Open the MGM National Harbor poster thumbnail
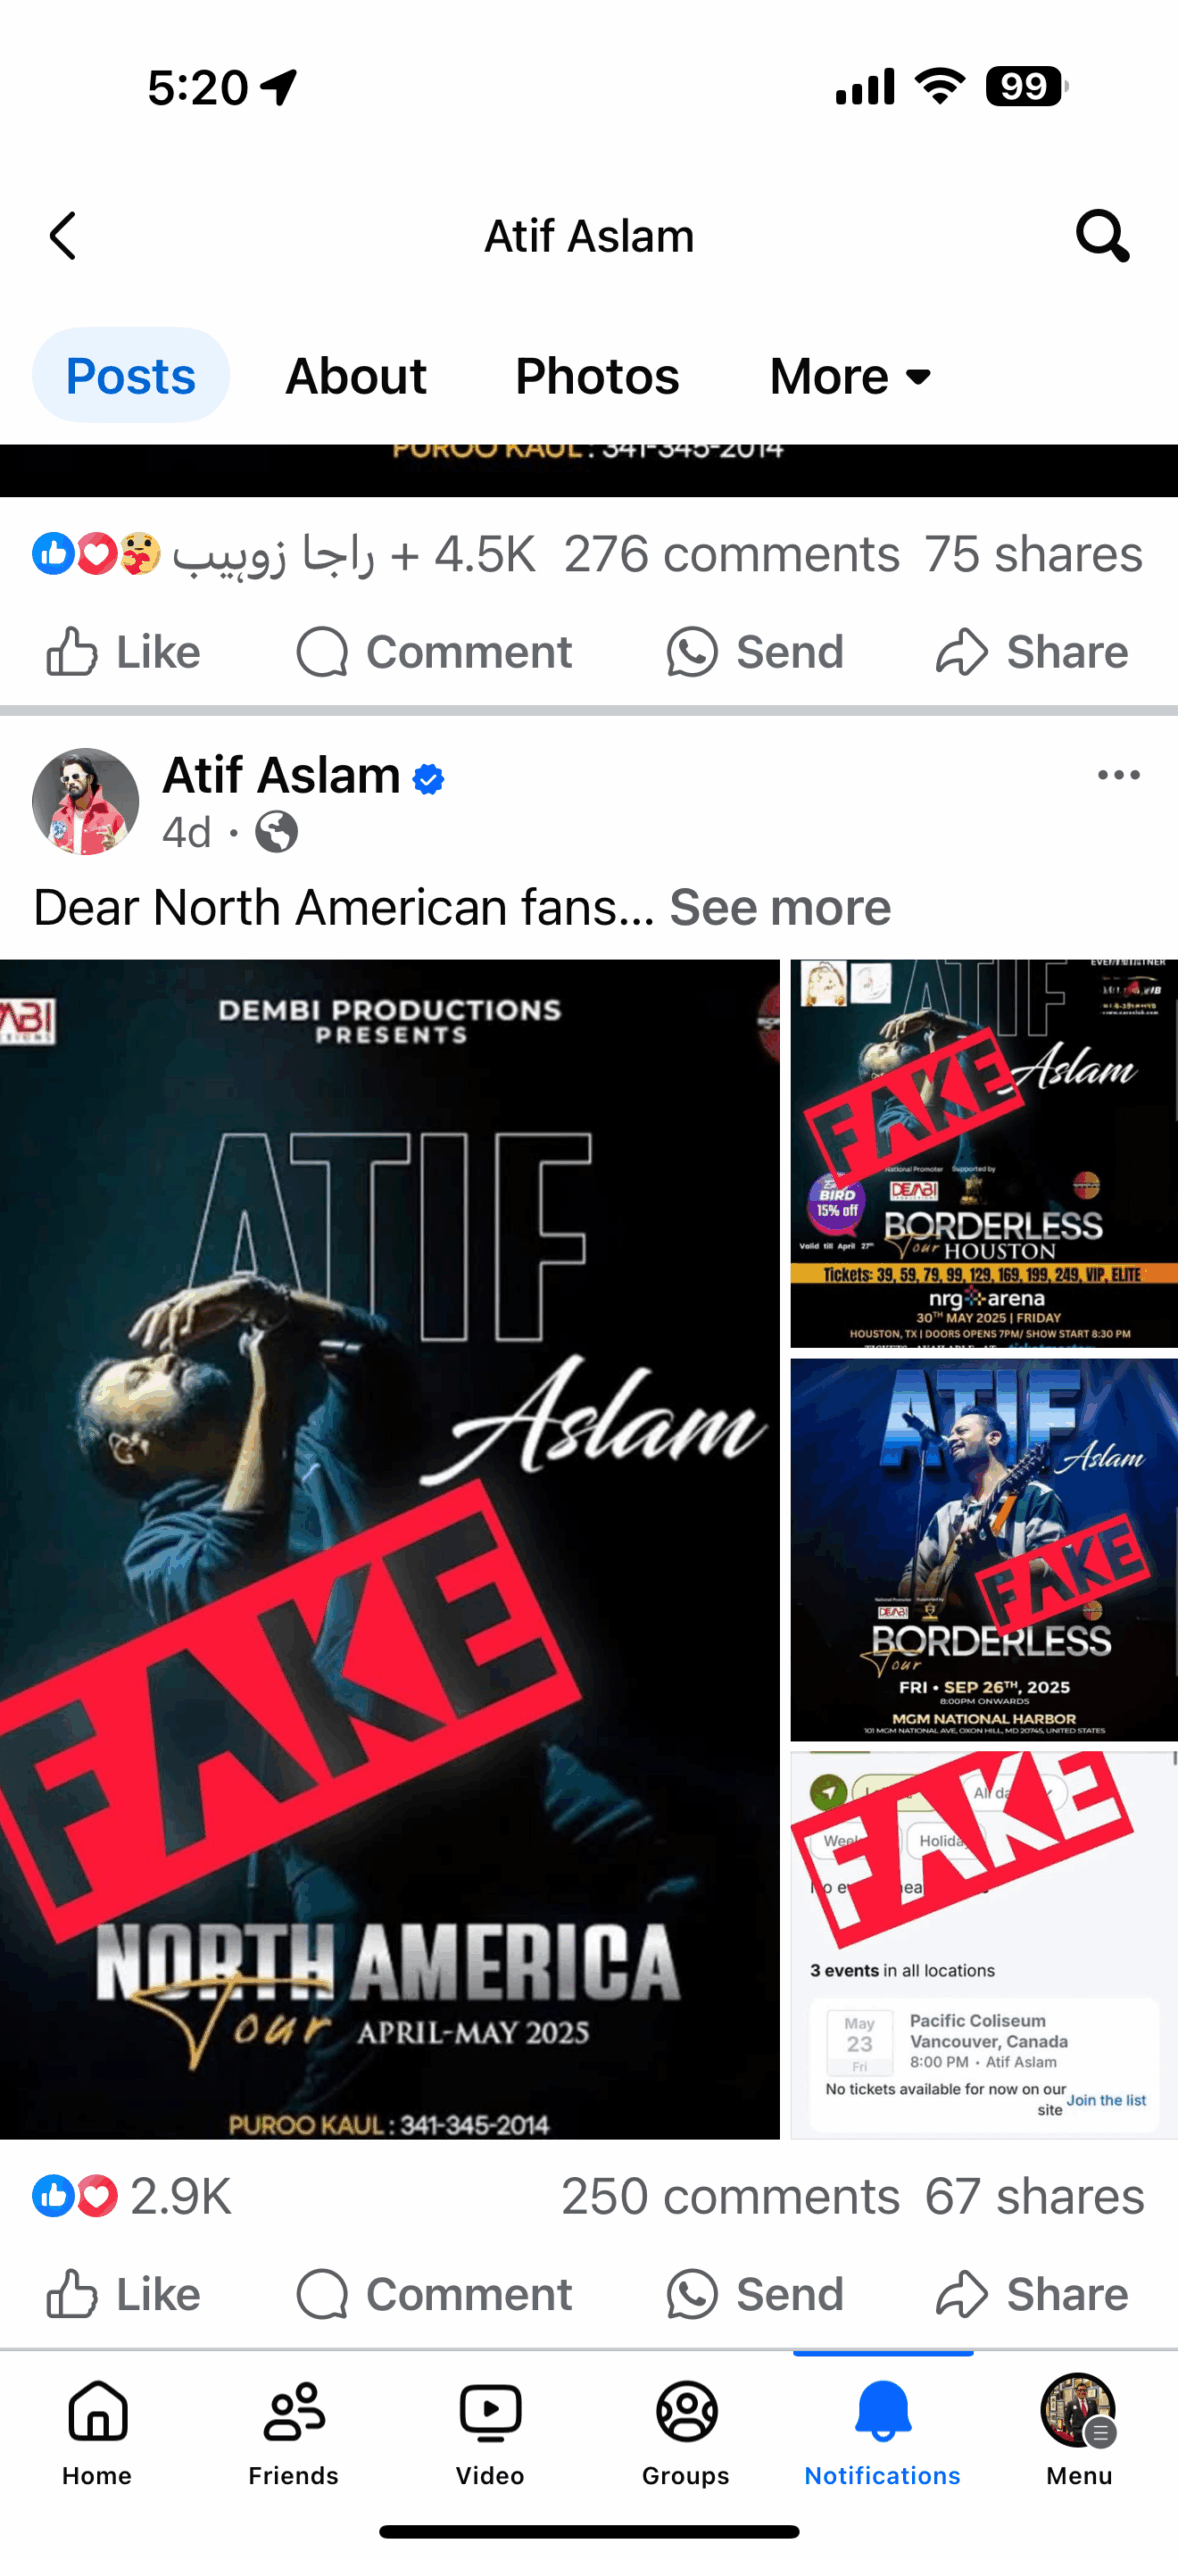 coord(984,1549)
